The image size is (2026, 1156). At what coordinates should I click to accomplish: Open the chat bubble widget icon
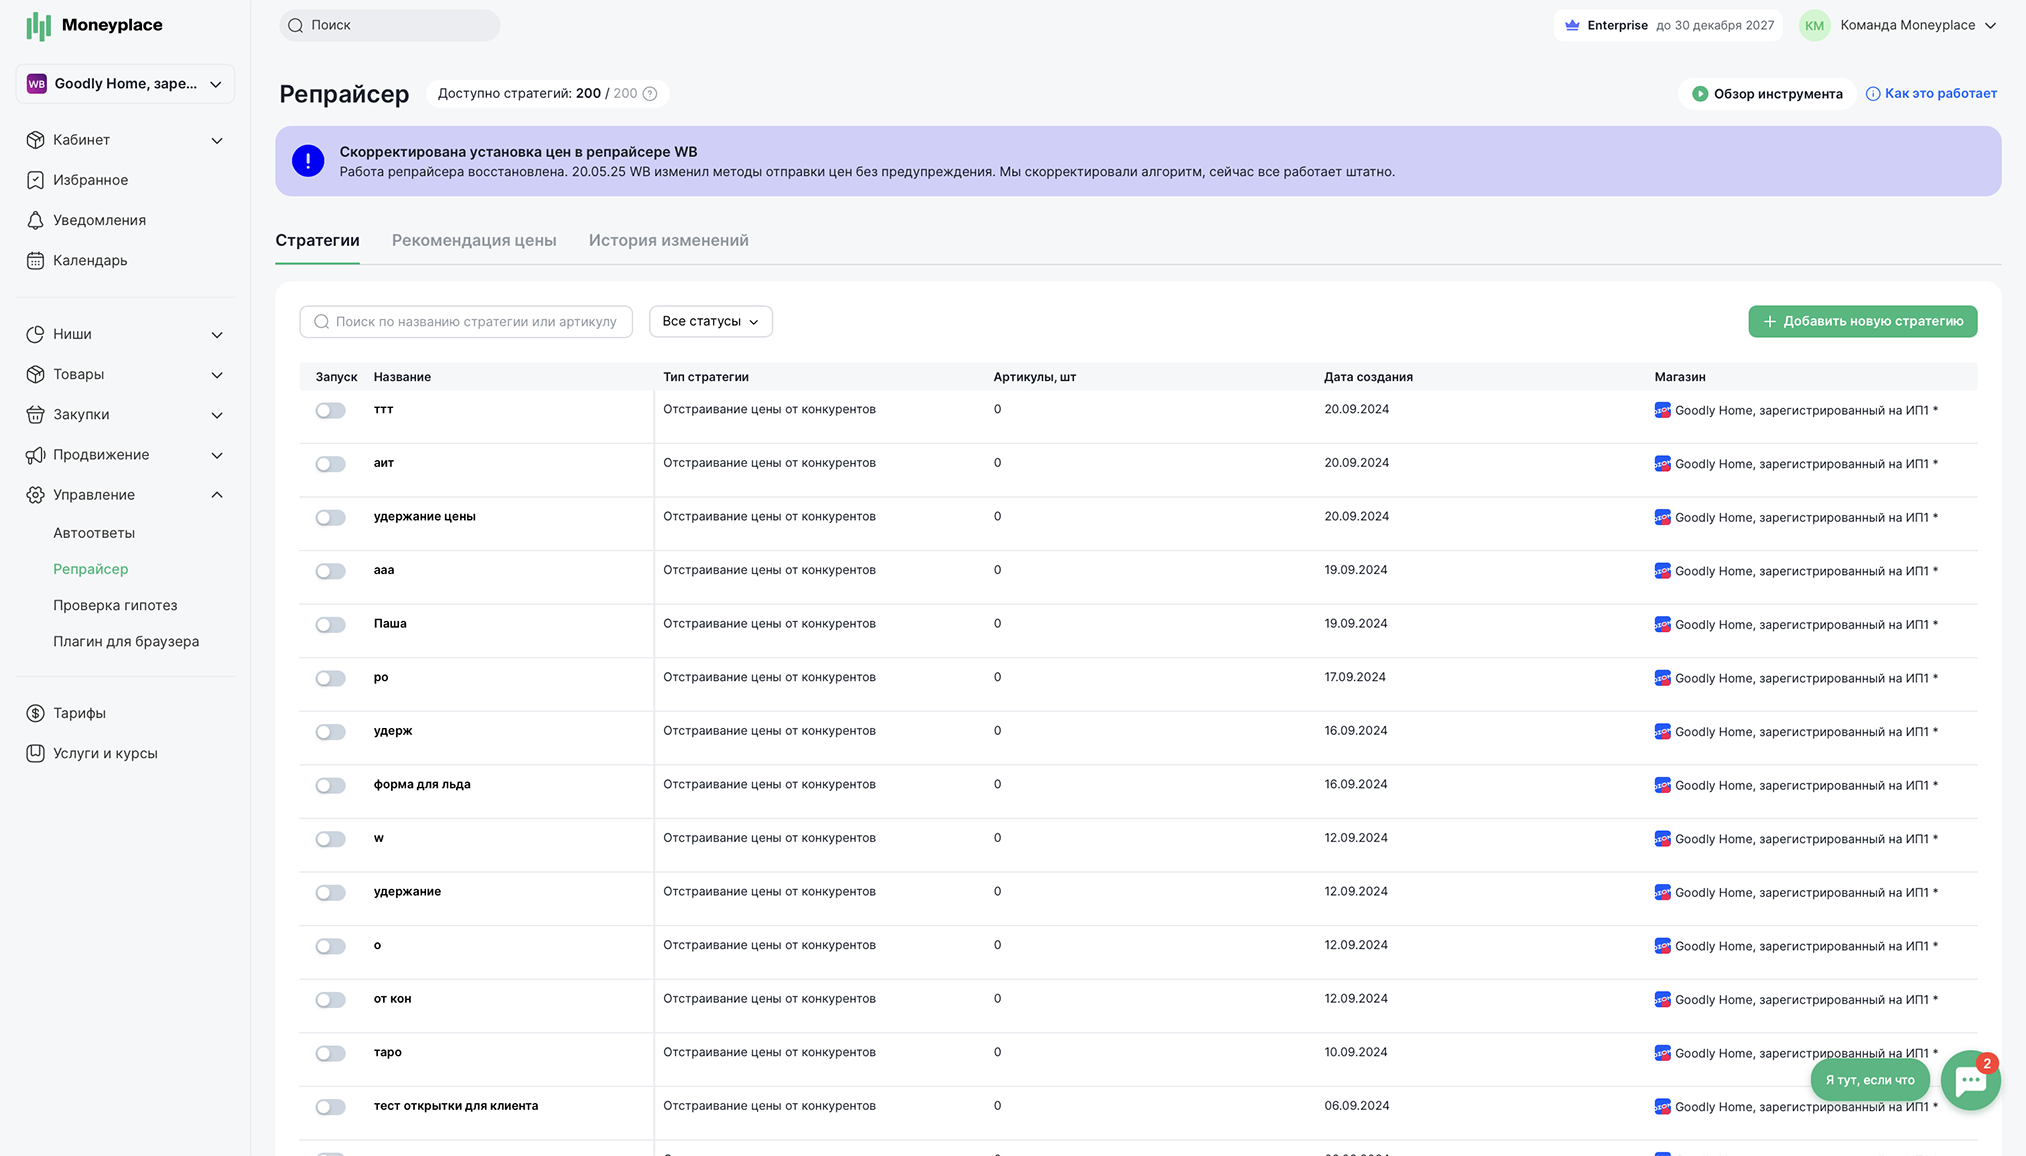1970,1080
